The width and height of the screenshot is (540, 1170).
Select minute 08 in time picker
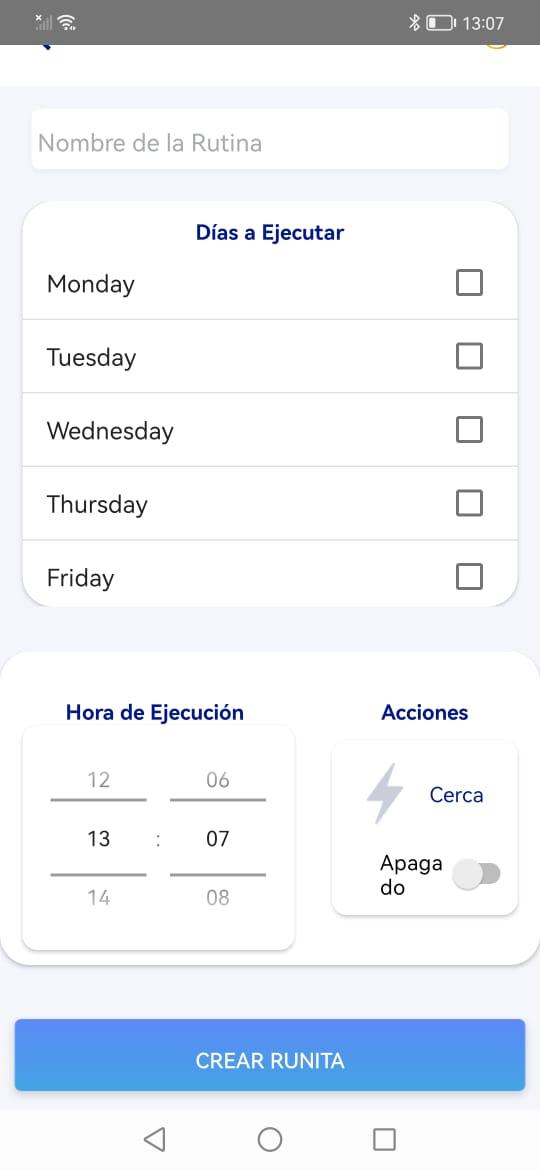218,897
